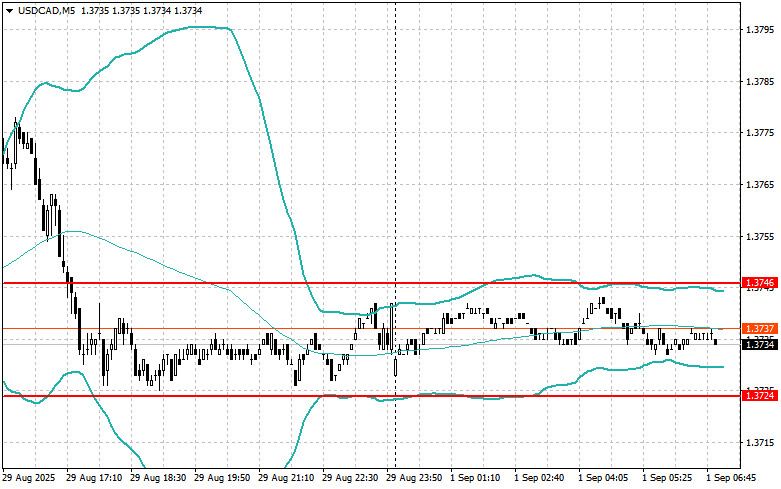Click the 1.3765 price scale label
Viewport: 781px width, 489px height.
pyautogui.click(x=760, y=184)
